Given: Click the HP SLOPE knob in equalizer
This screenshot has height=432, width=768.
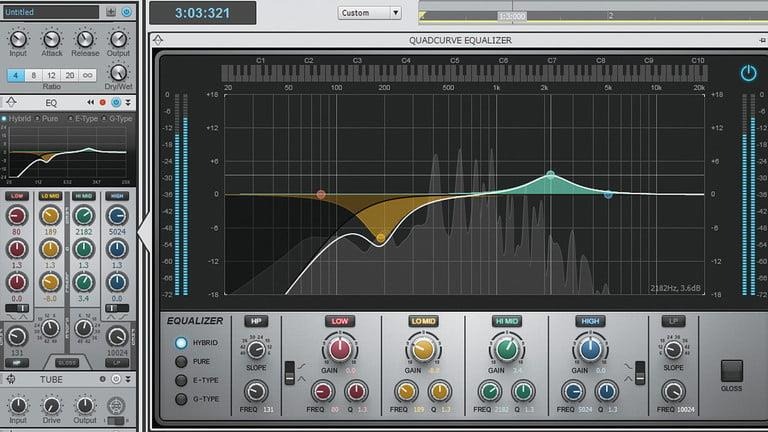Looking at the screenshot, I should (256, 350).
